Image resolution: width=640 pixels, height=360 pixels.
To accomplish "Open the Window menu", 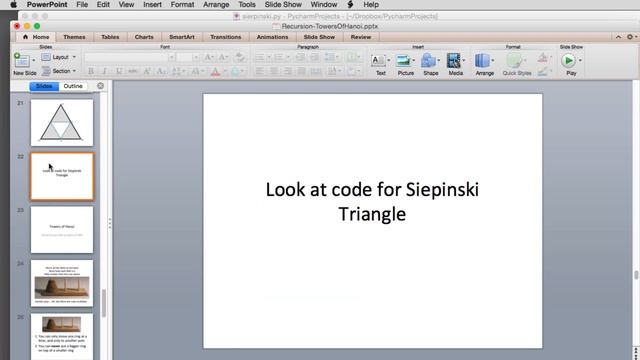I will tap(324, 4).
